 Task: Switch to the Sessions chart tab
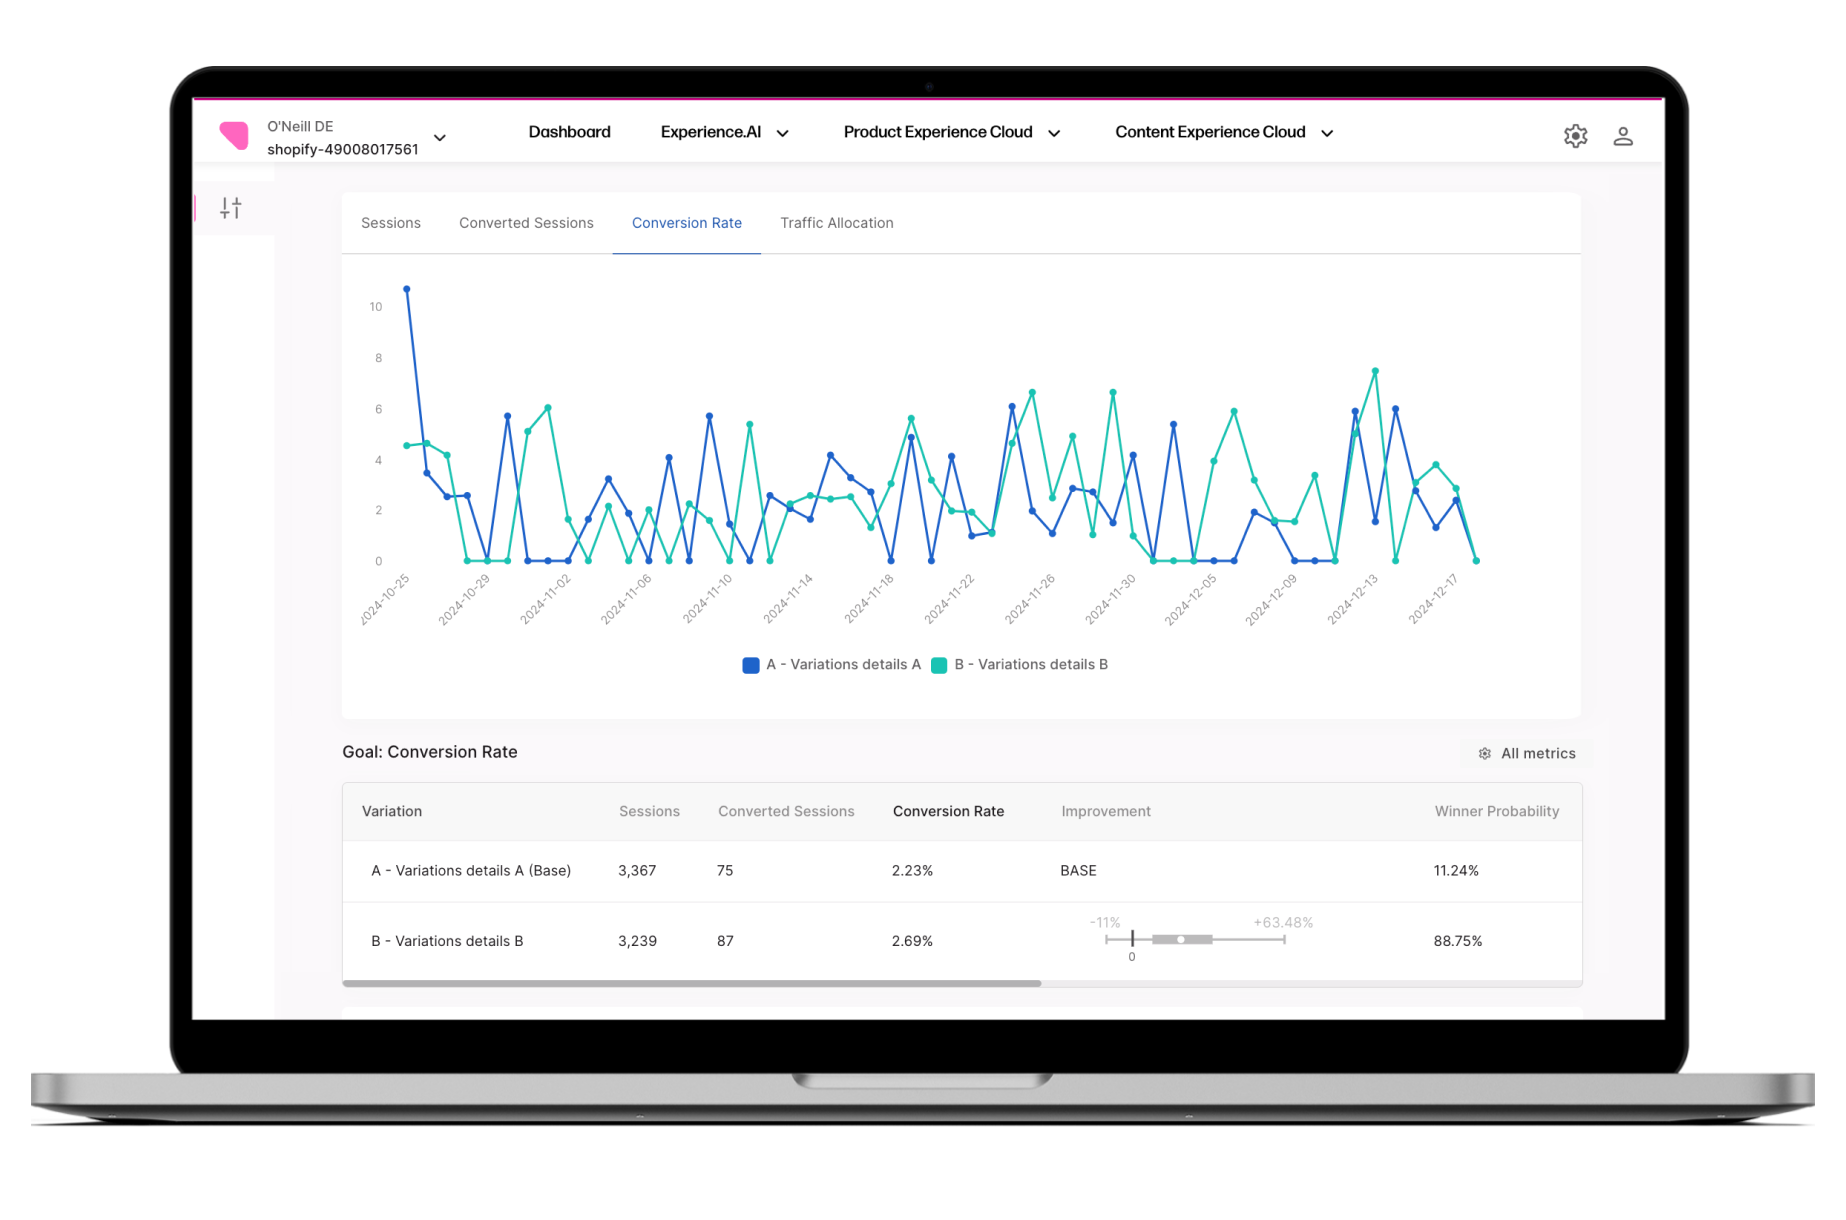coord(391,223)
